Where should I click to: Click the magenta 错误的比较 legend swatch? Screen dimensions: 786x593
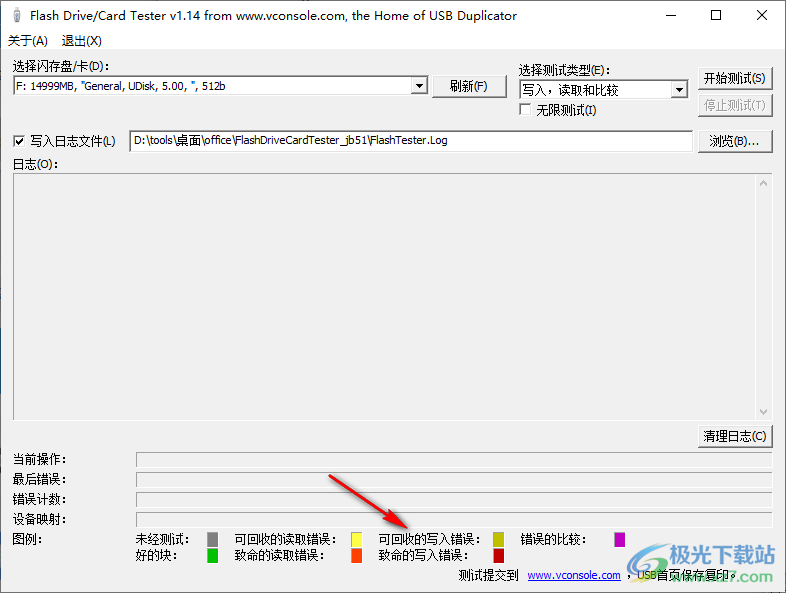620,539
